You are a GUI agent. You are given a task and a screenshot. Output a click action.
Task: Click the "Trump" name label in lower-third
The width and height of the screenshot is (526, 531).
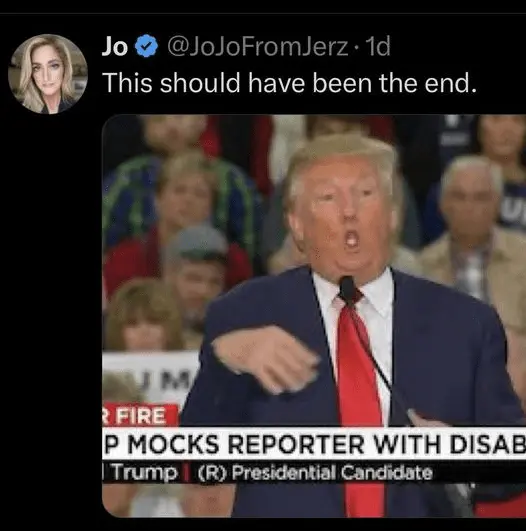pos(145,472)
